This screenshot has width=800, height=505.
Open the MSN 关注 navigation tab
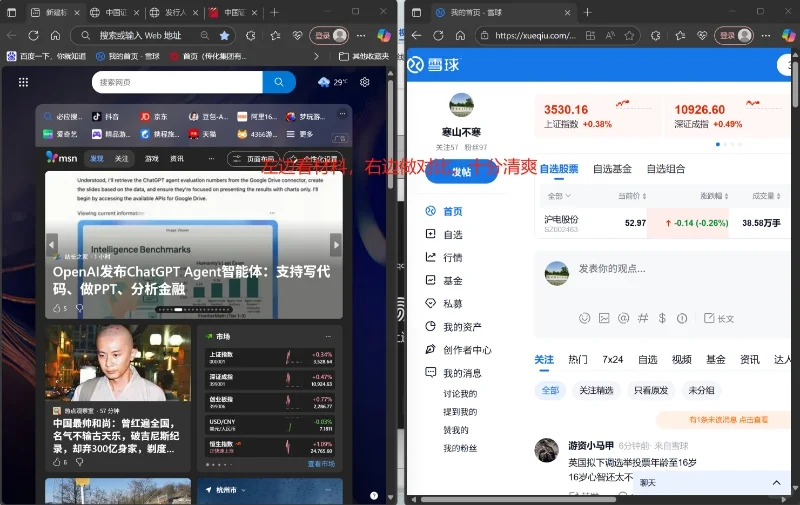(x=121, y=159)
